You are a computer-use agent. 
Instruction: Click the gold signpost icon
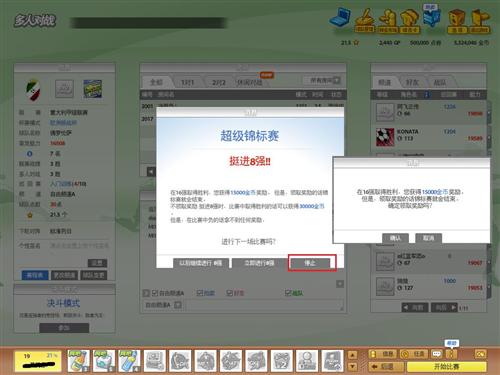pos(479,21)
